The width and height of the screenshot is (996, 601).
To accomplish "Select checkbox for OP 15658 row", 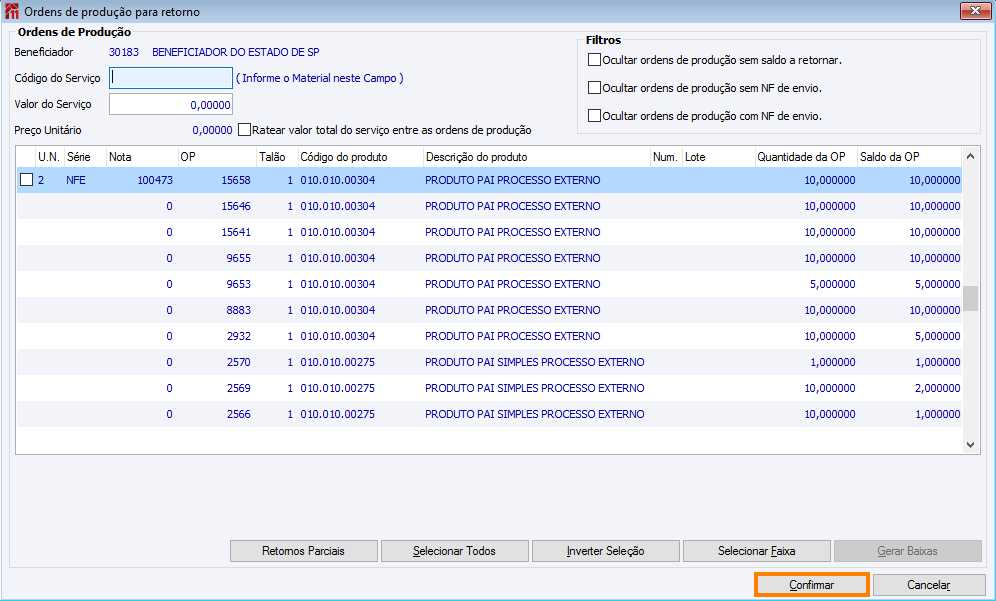I will pyautogui.click(x=26, y=180).
